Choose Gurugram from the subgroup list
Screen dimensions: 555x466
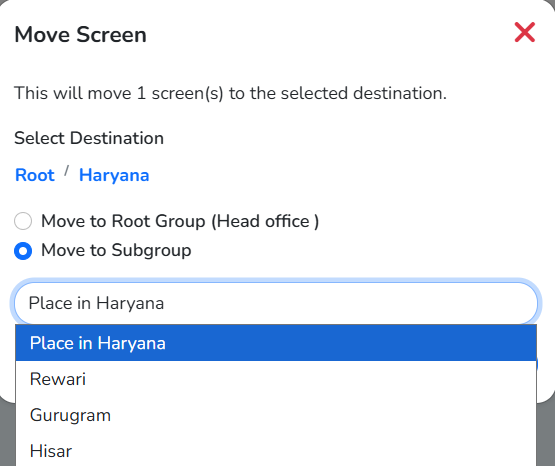pos(276,415)
